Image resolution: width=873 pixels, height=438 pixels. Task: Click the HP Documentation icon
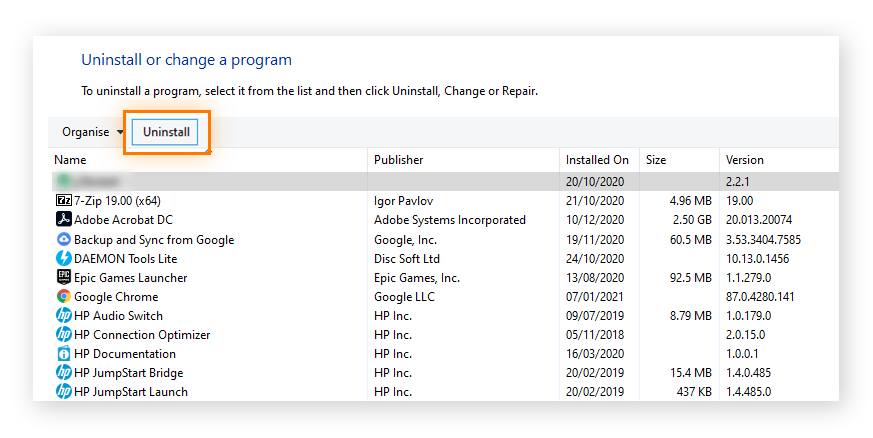(64, 353)
